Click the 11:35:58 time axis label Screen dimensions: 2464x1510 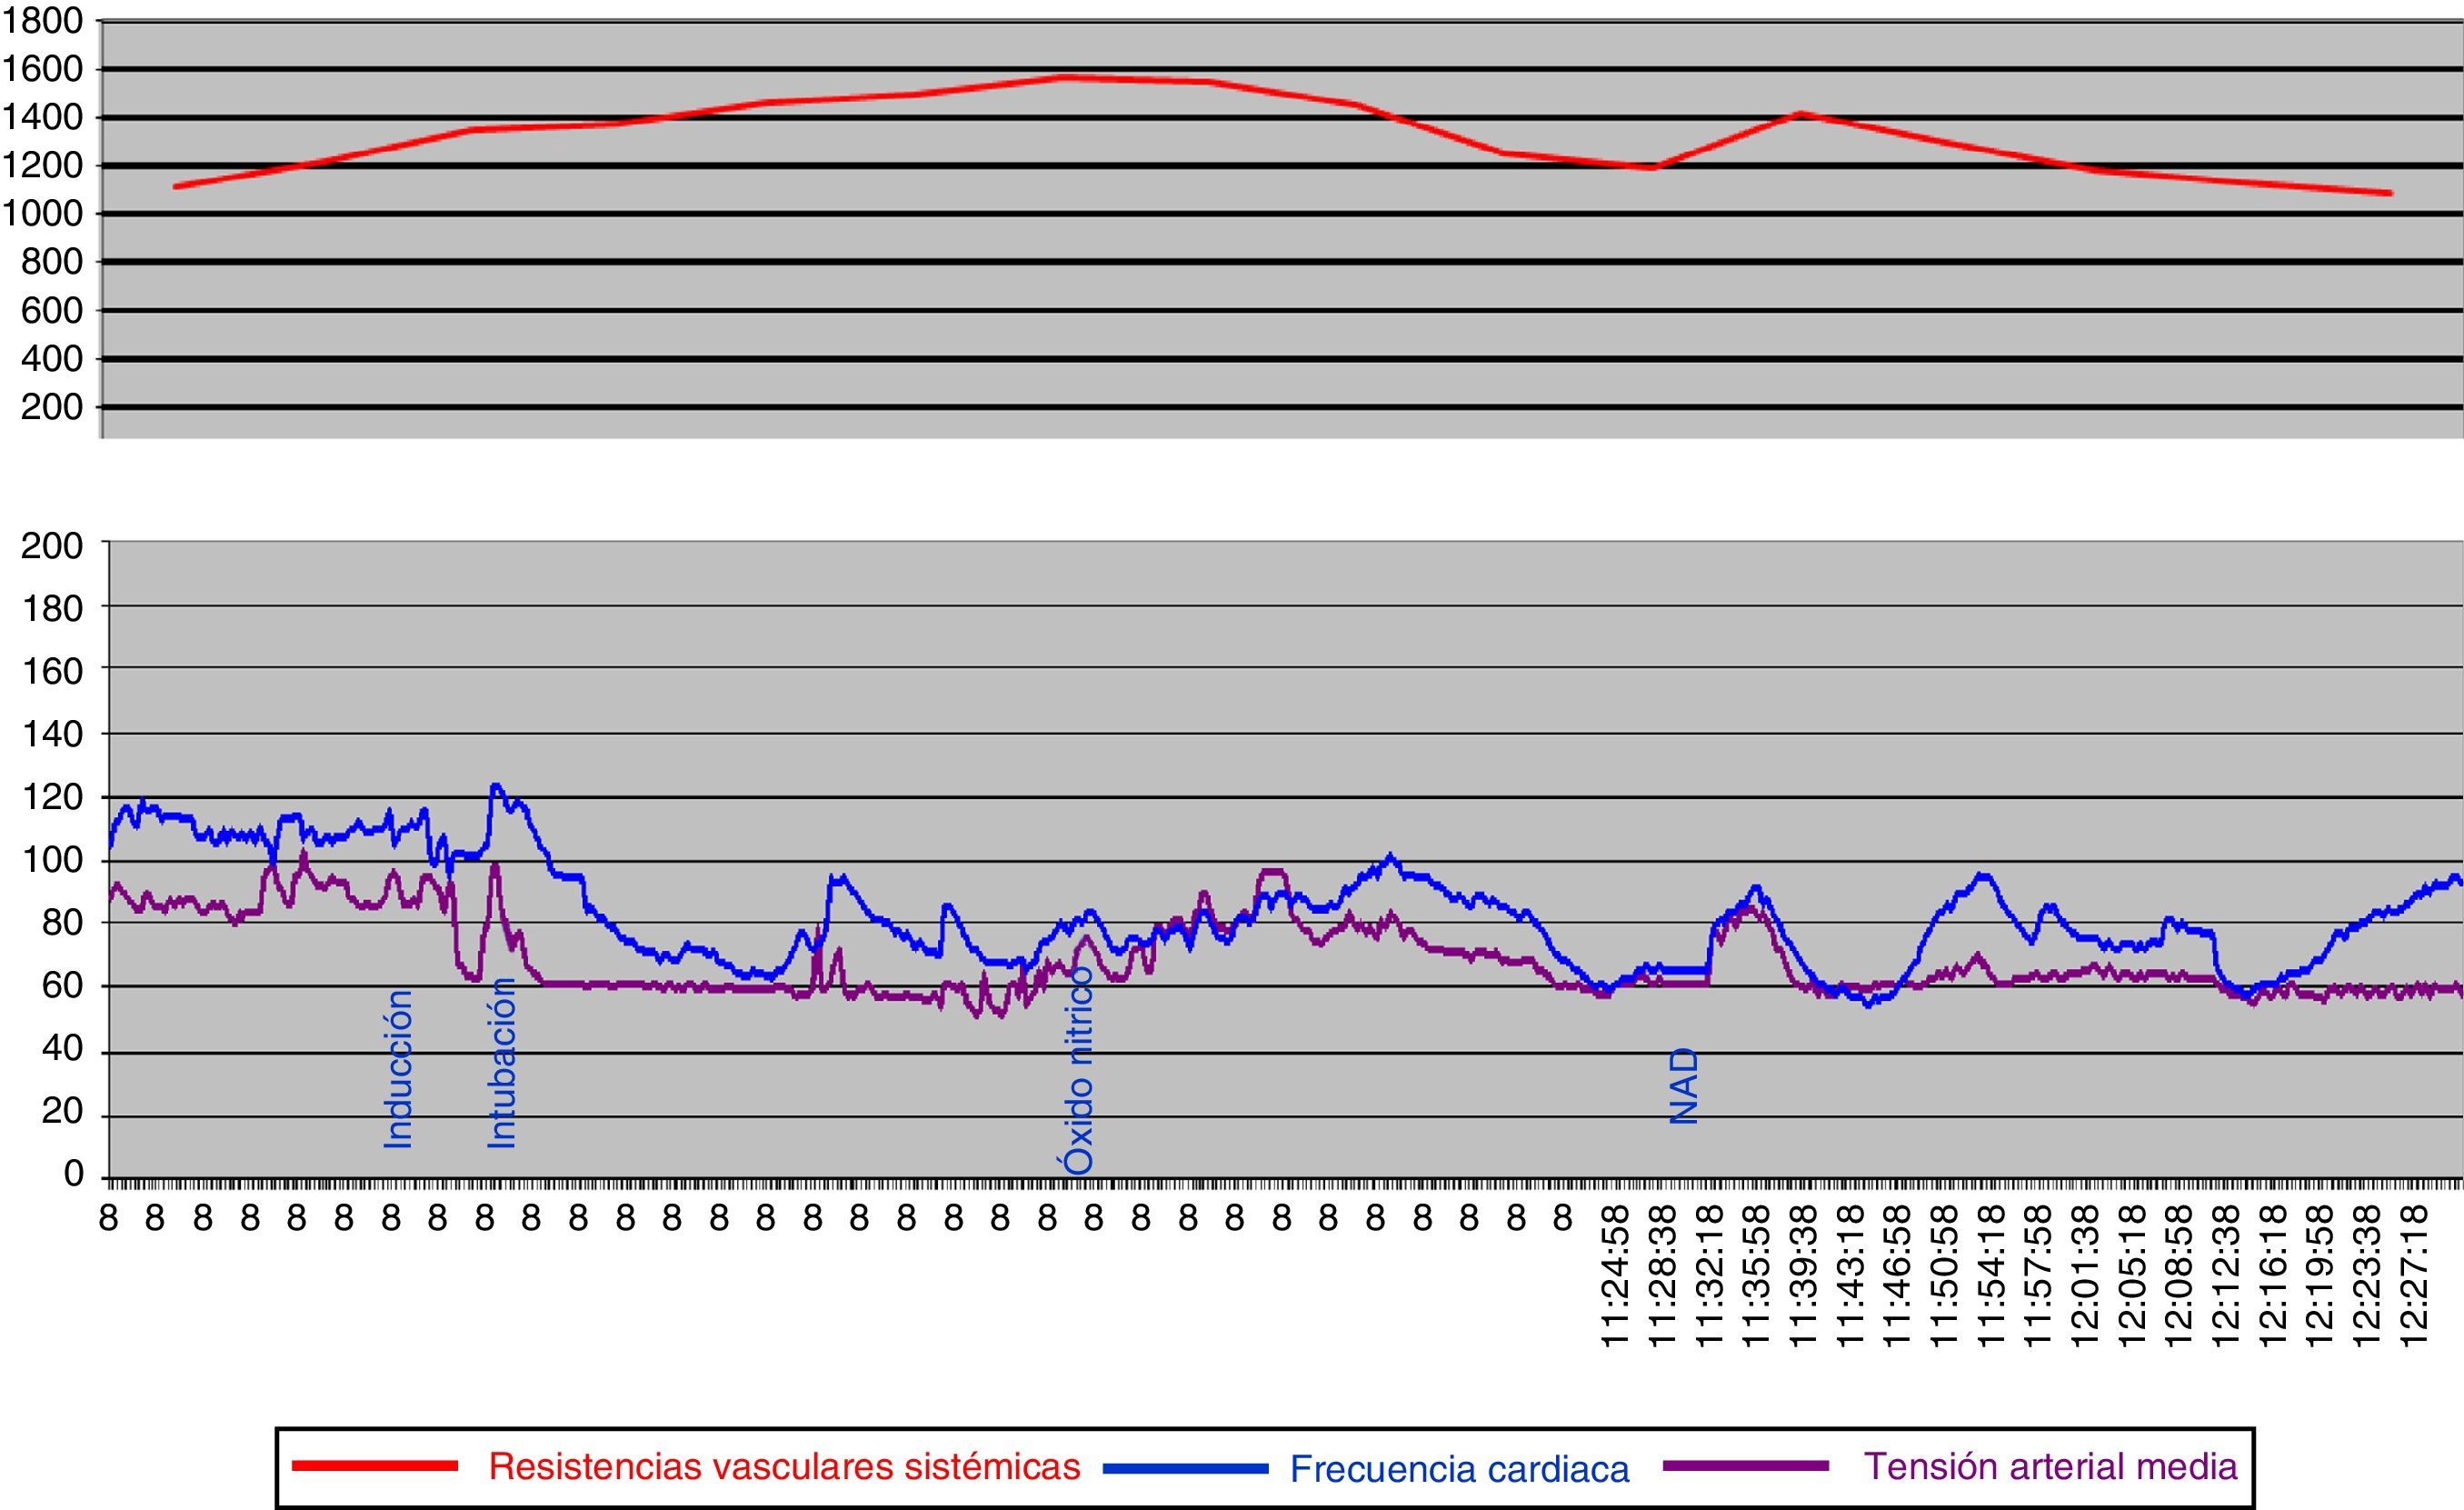(1756, 1276)
